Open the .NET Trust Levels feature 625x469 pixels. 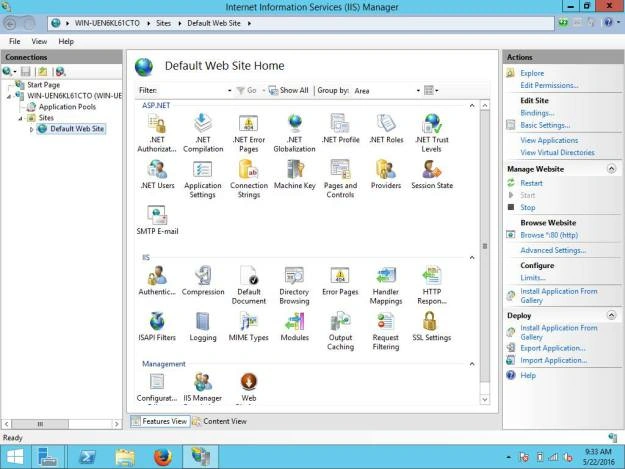click(432, 133)
